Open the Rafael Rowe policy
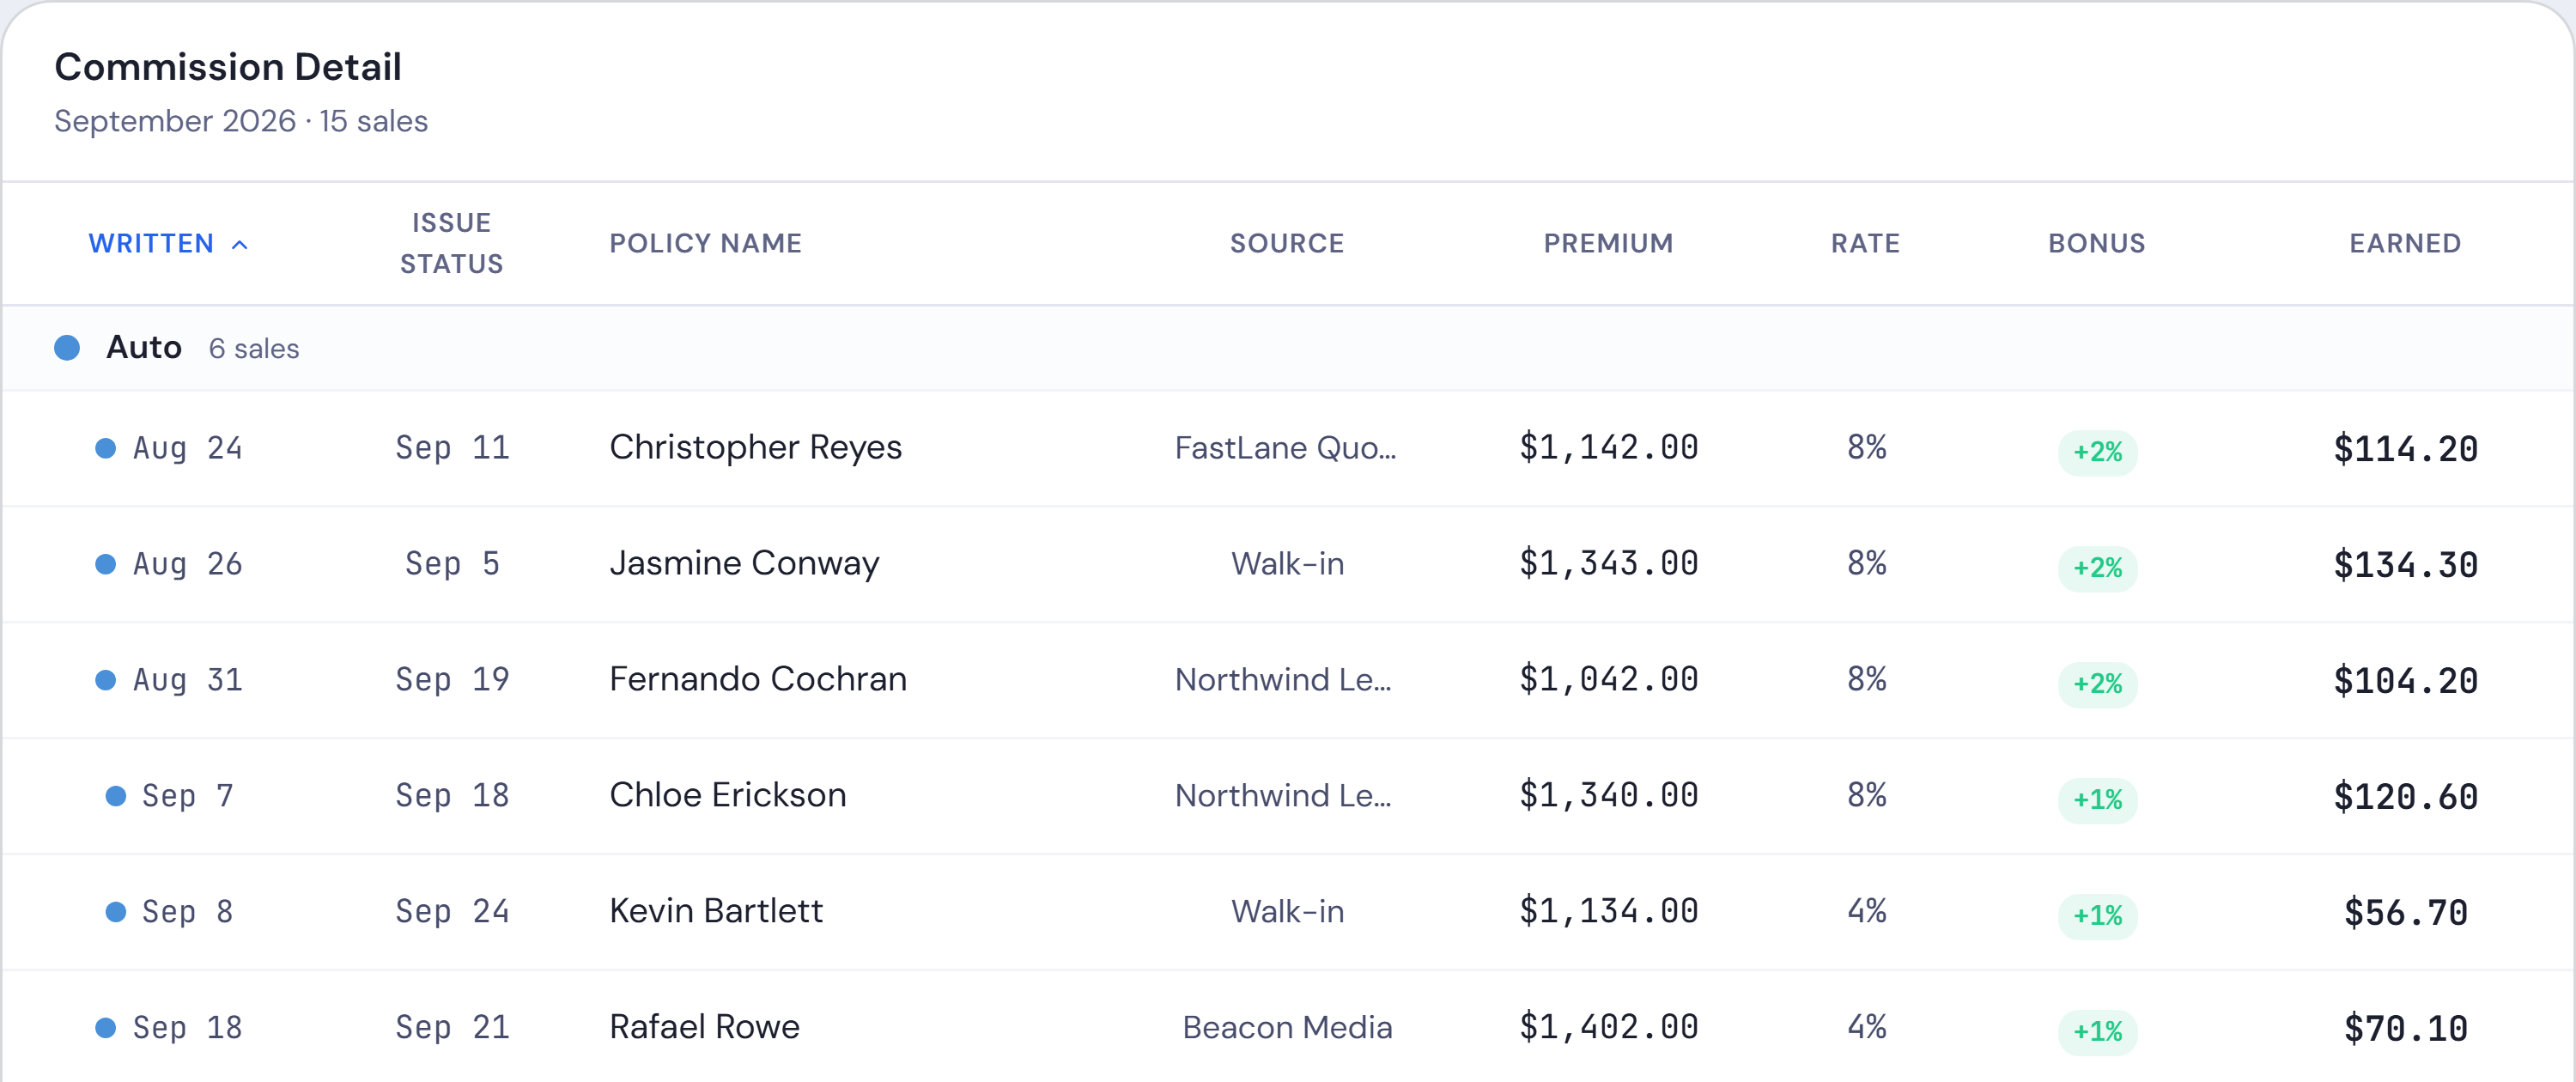The width and height of the screenshot is (2576, 1082). (x=704, y=1027)
